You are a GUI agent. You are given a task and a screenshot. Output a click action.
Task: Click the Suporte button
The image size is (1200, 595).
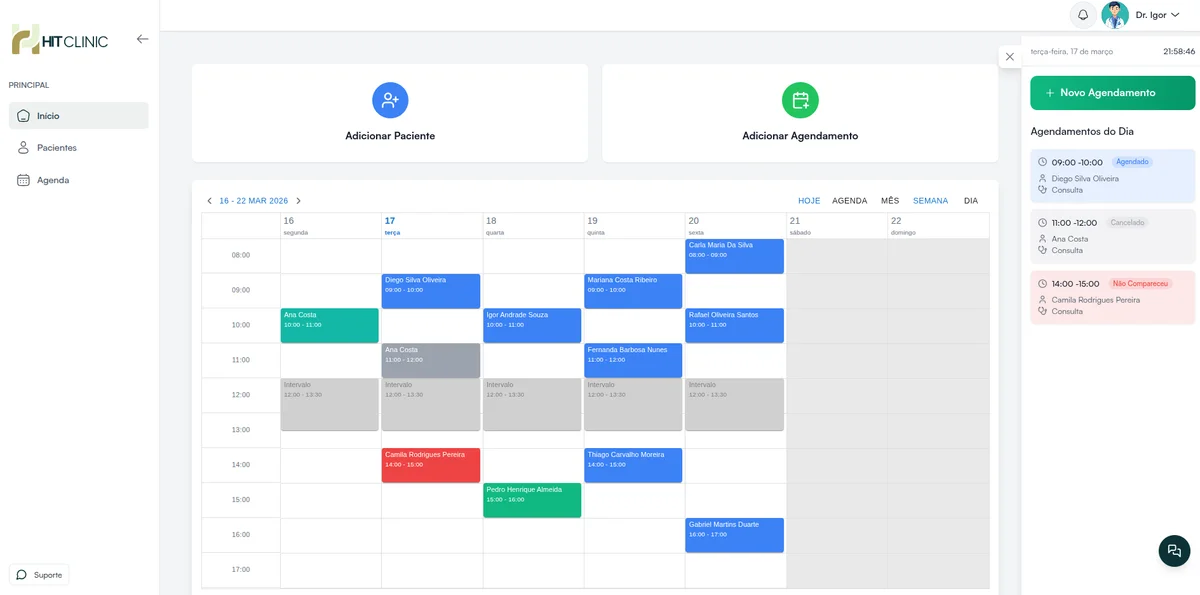[39, 575]
